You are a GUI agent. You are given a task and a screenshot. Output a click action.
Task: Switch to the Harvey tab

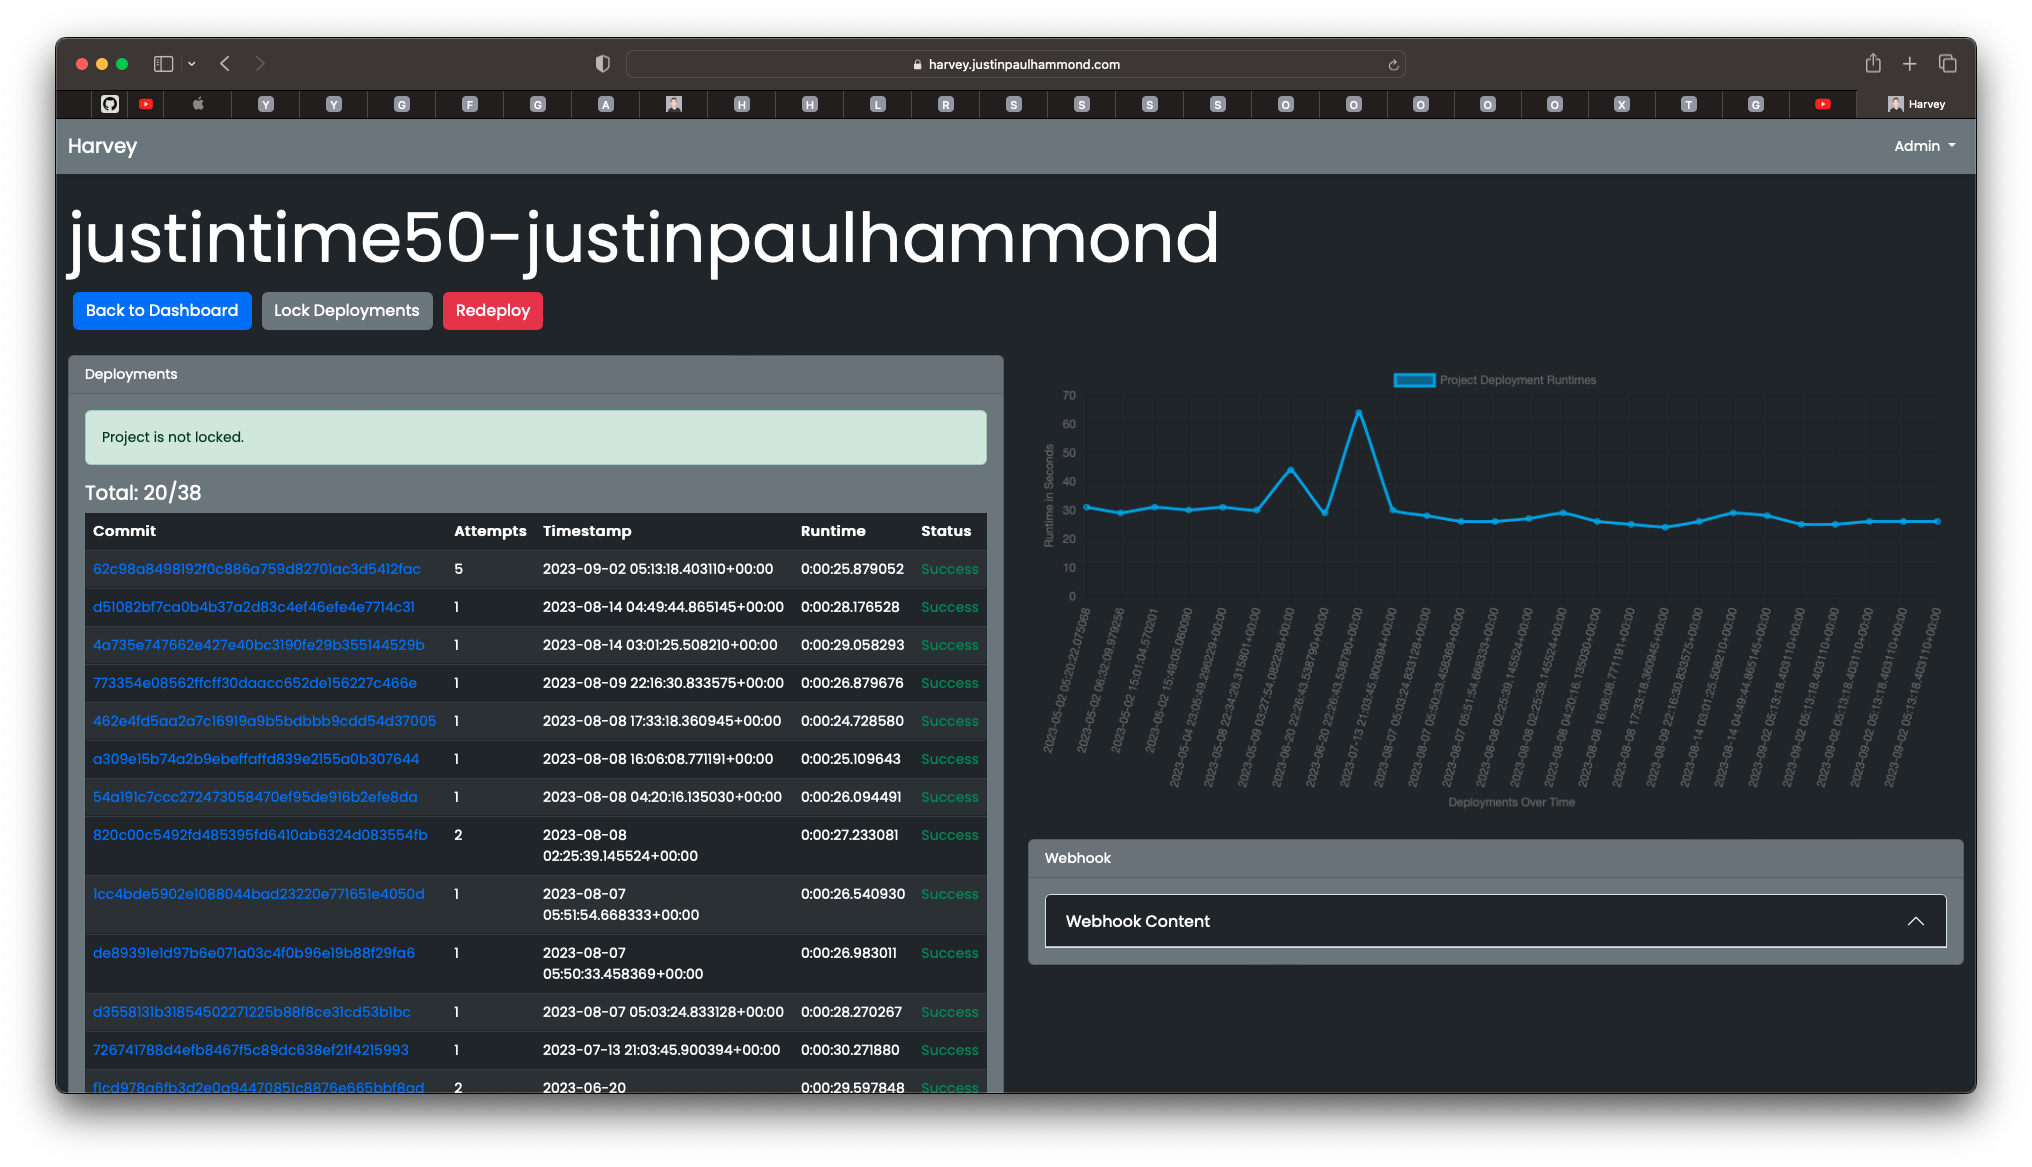(1916, 104)
